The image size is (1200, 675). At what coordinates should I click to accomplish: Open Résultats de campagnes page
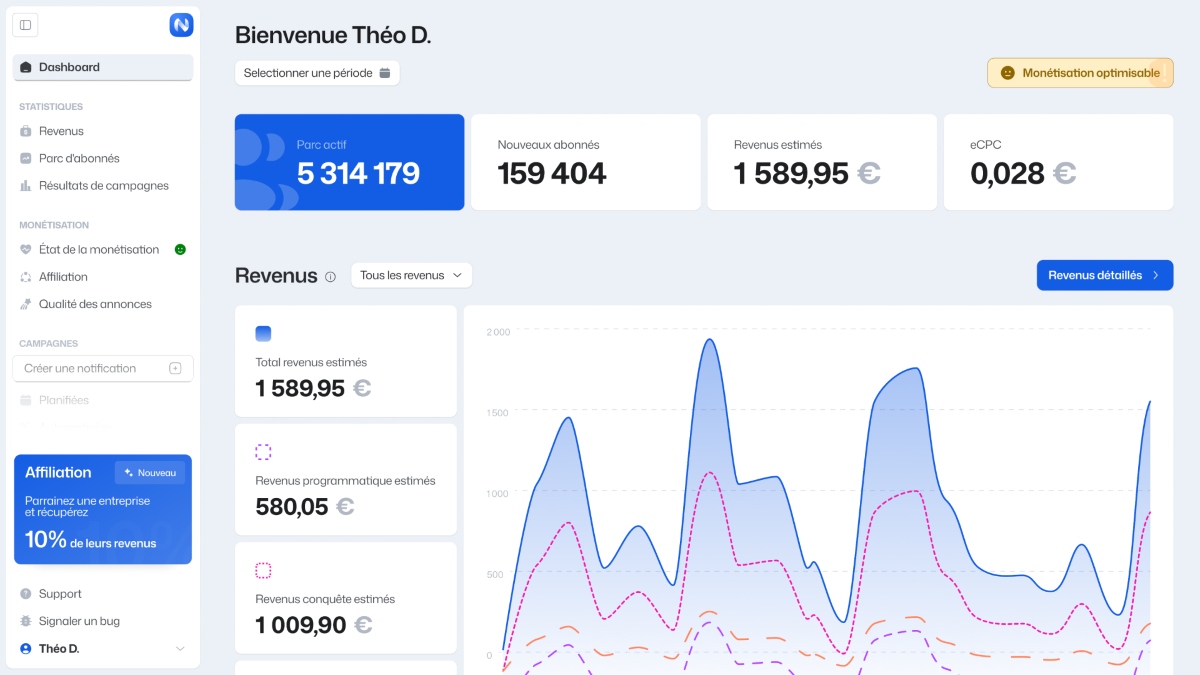103,185
